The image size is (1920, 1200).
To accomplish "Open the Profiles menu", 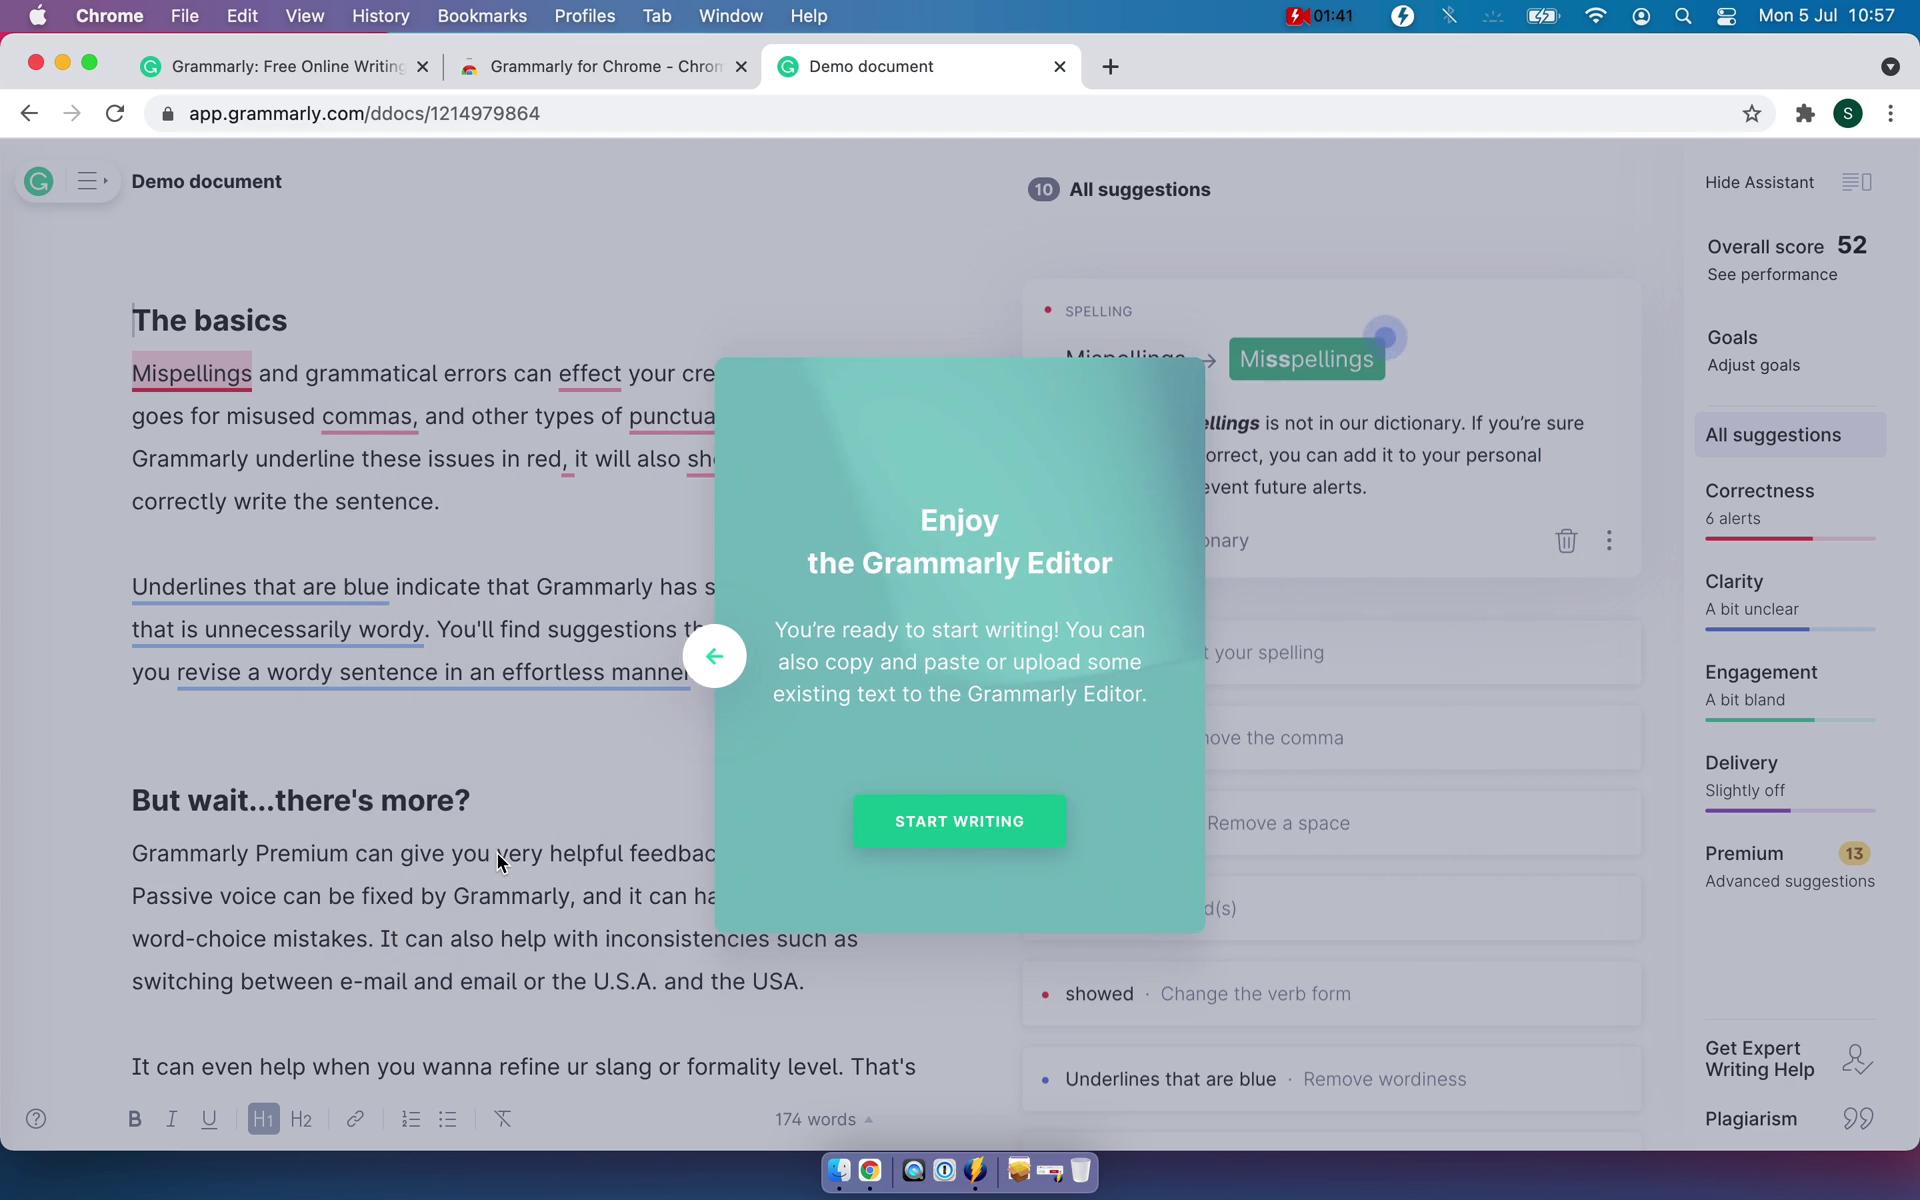I will [x=584, y=16].
